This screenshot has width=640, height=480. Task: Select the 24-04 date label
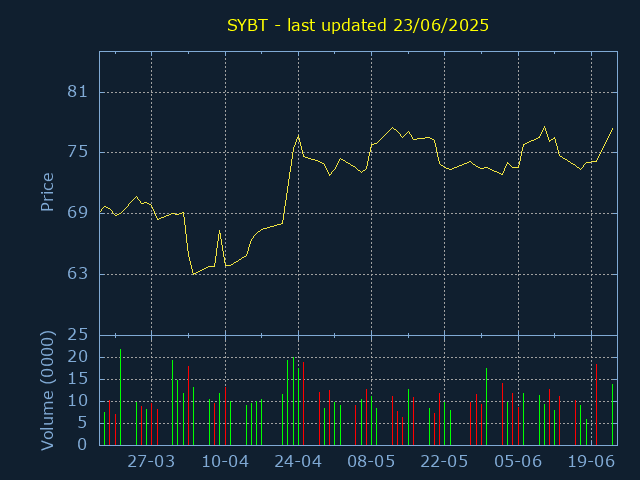298,462
